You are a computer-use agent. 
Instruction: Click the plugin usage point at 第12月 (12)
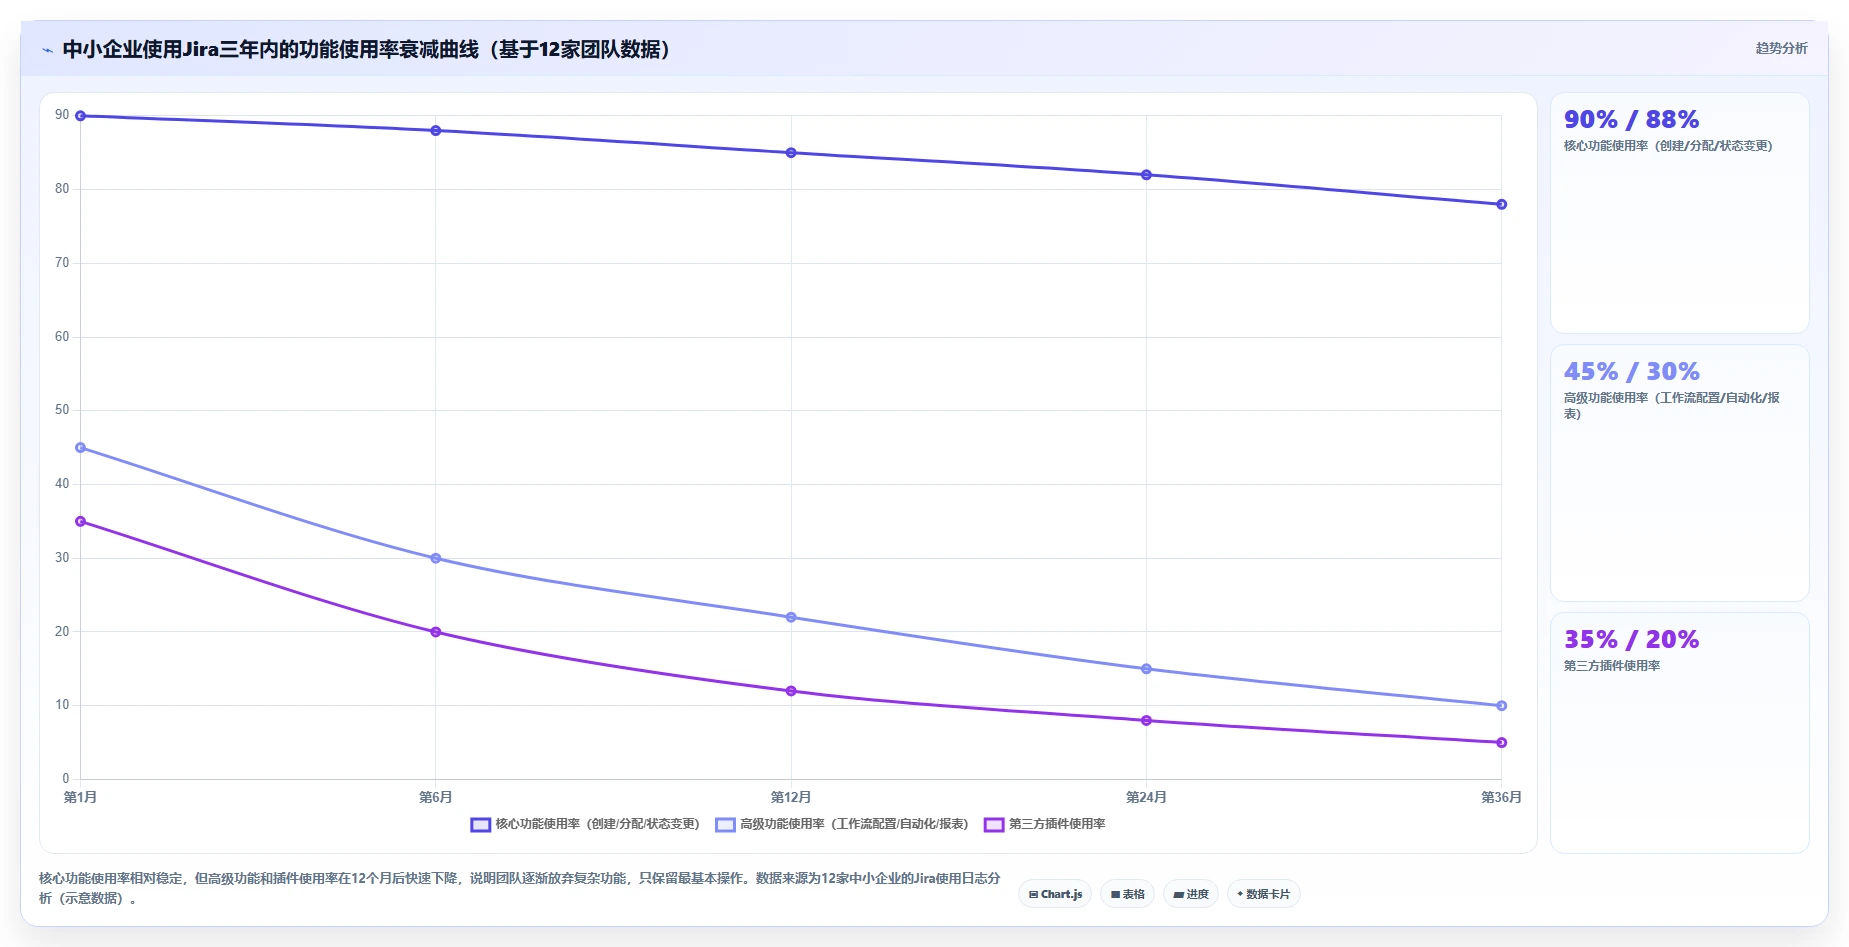[x=791, y=691]
